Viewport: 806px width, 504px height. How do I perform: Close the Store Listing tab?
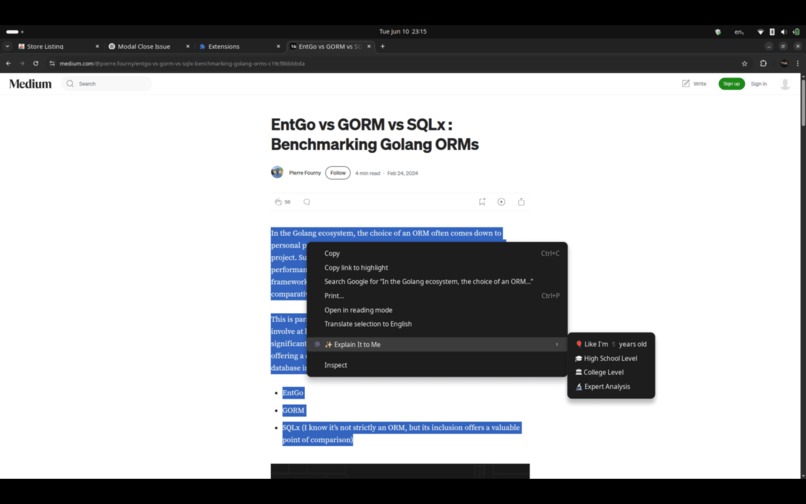pyautogui.click(x=97, y=46)
